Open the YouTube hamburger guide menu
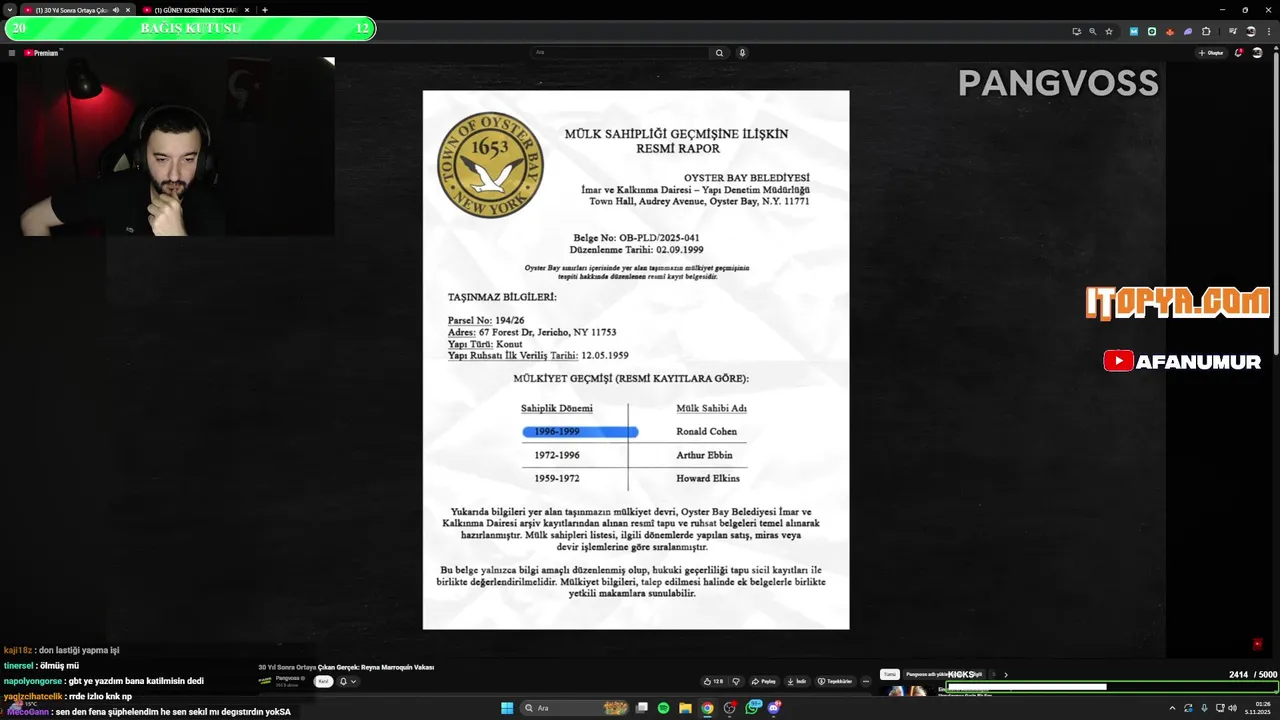Viewport: 1280px width, 720px height. point(12,53)
